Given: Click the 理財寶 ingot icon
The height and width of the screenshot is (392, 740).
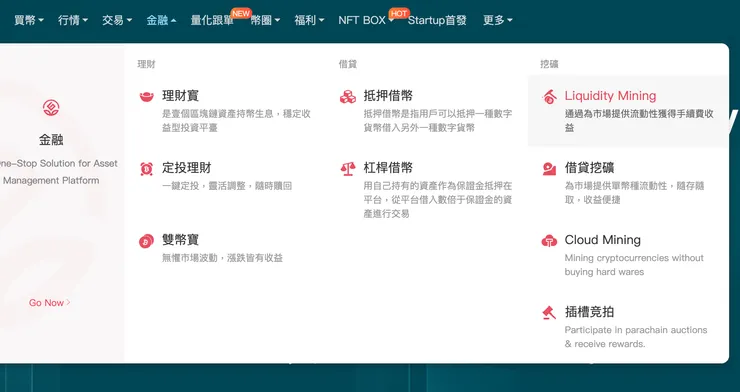Looking at the screenshot, I should (146, 97).
